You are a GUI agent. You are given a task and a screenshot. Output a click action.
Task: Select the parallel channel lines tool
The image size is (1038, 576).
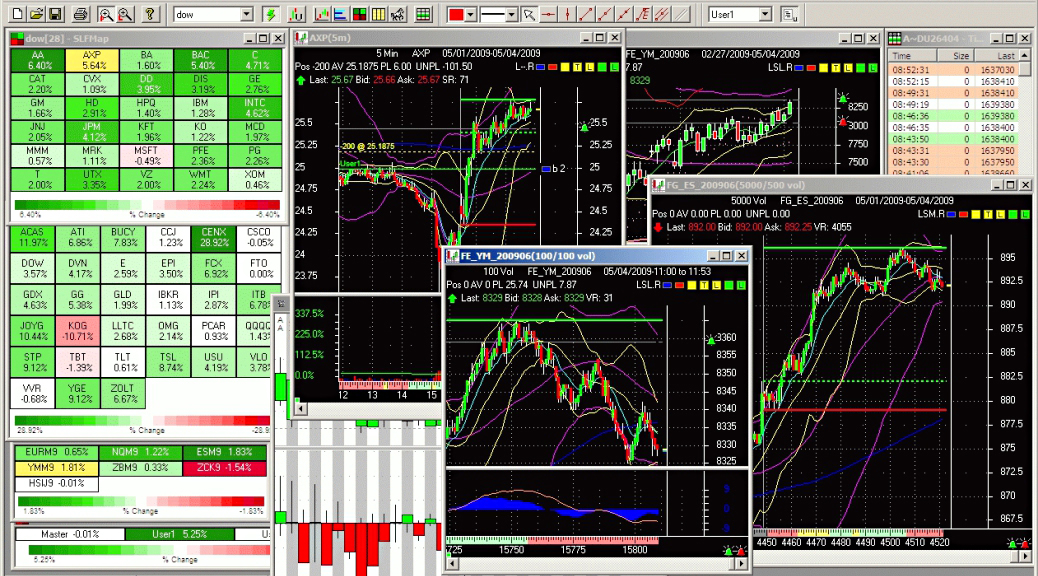pyautogui.click(x=663, y=14)
